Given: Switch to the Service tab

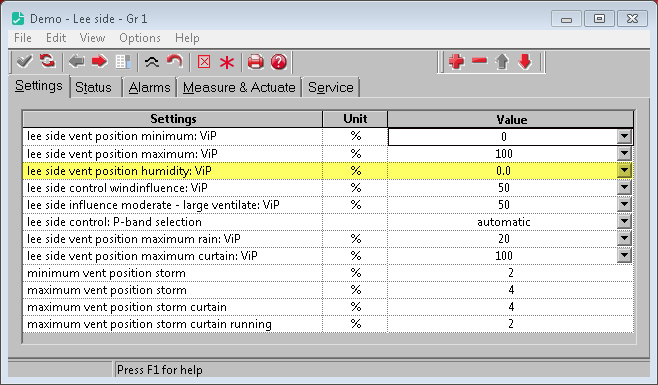Looking at the screenshot, I should [x=331, y=87].
